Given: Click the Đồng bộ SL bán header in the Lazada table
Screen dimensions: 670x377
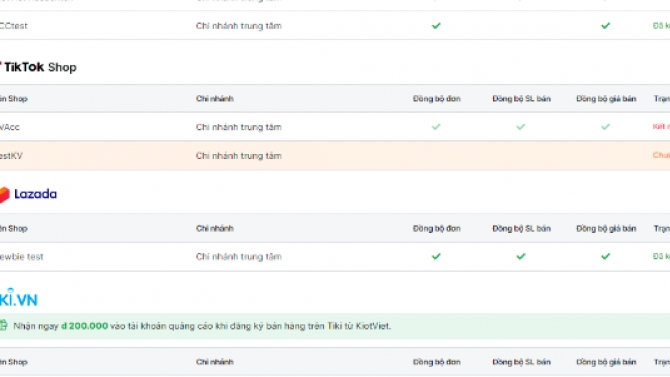Looking at the screenshot, I should (x=521, y=229).
